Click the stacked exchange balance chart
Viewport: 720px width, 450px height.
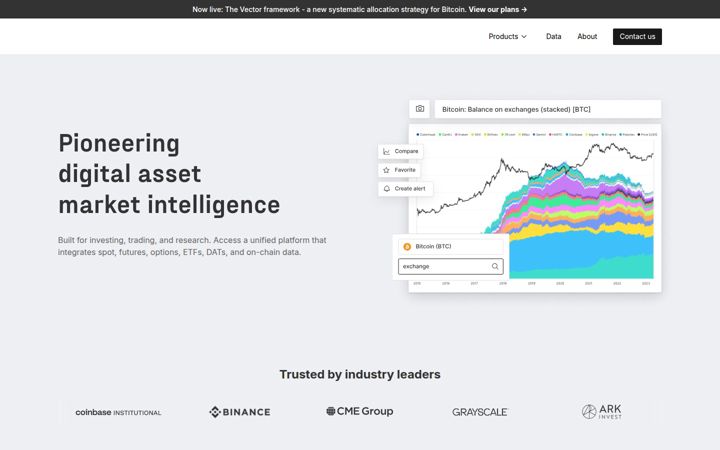pyautogui.click(x=535, y=208)
